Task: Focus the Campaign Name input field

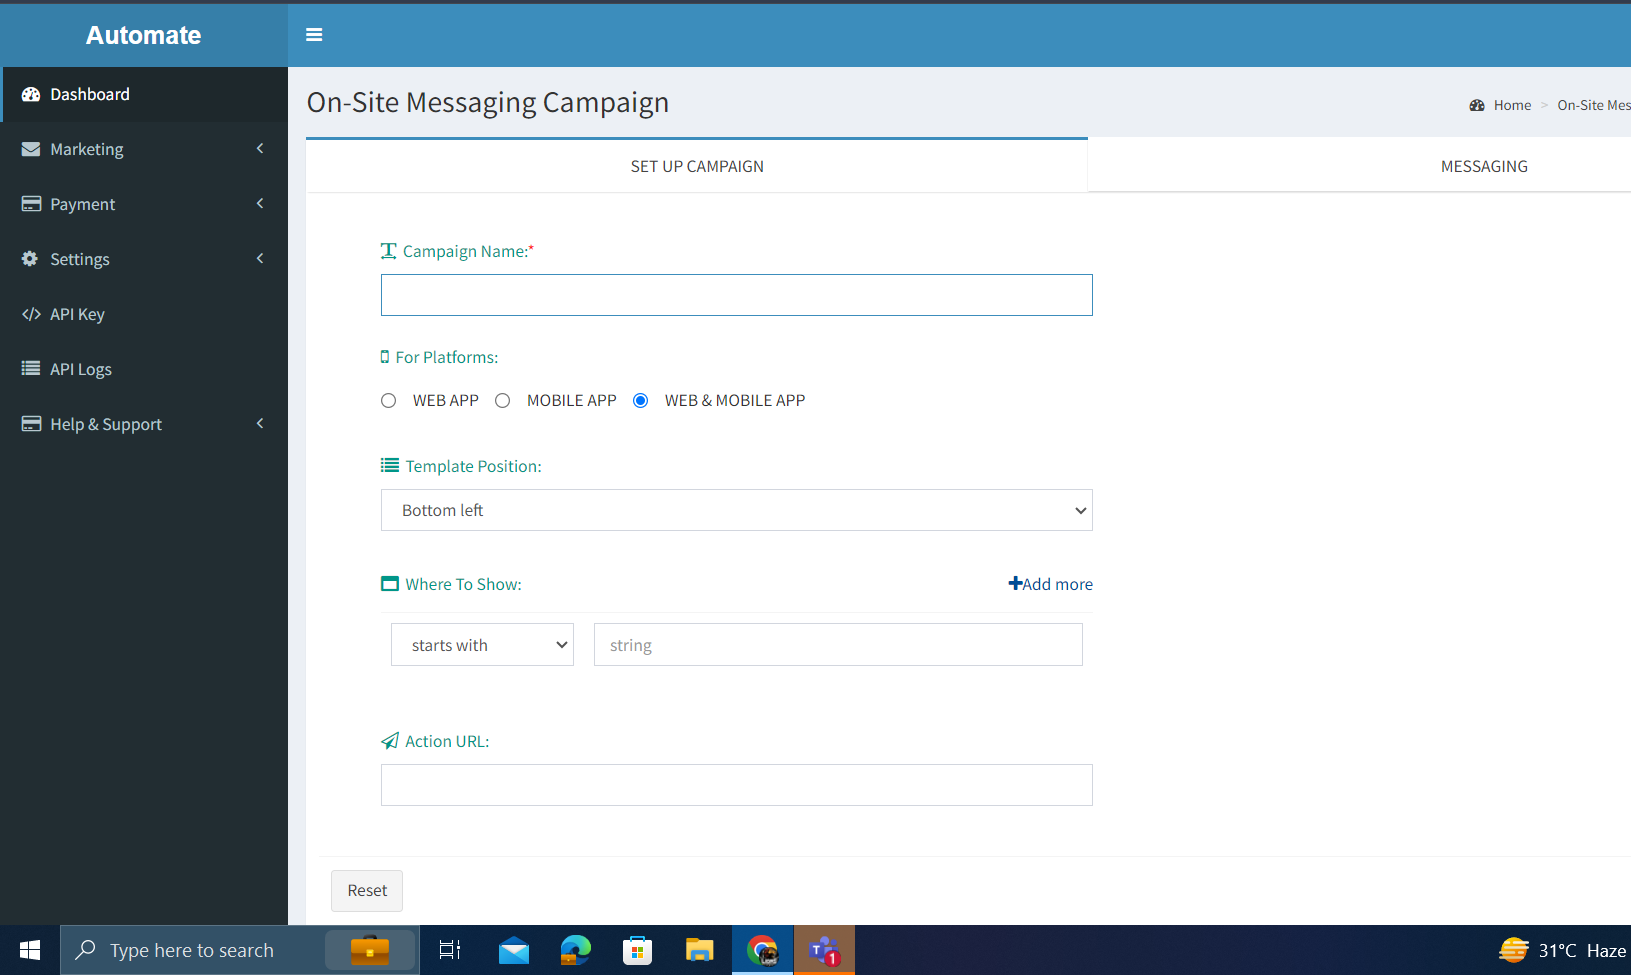Action: tap(736, 295)
